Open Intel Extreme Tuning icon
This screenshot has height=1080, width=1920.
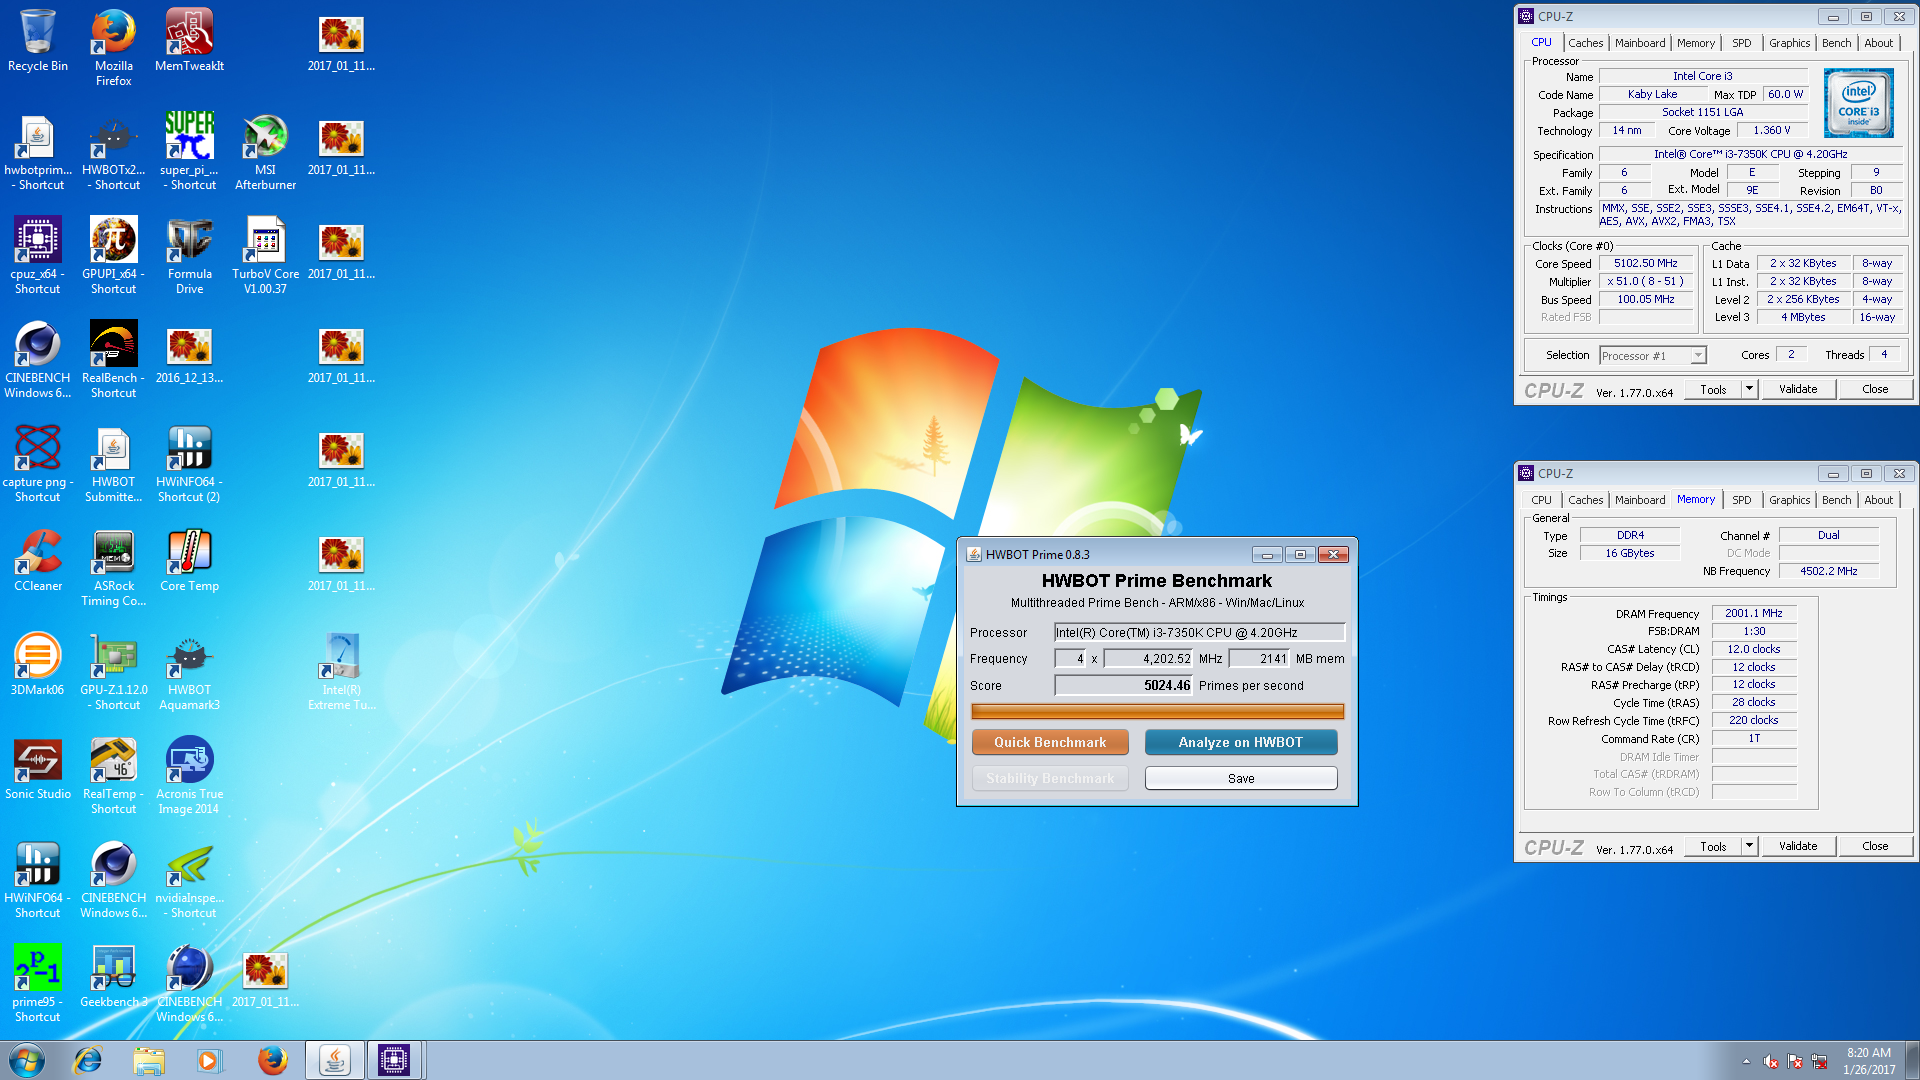click(341, 672)
